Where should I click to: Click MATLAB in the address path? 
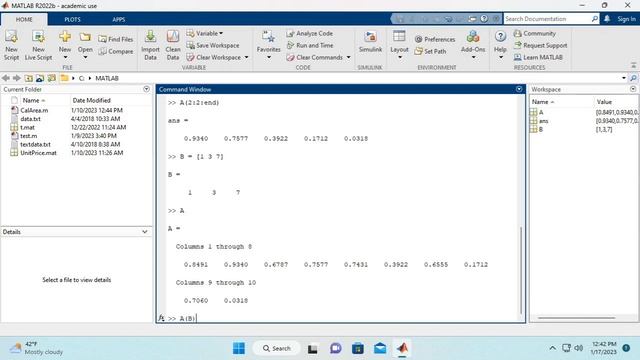[x=107, y=78]
